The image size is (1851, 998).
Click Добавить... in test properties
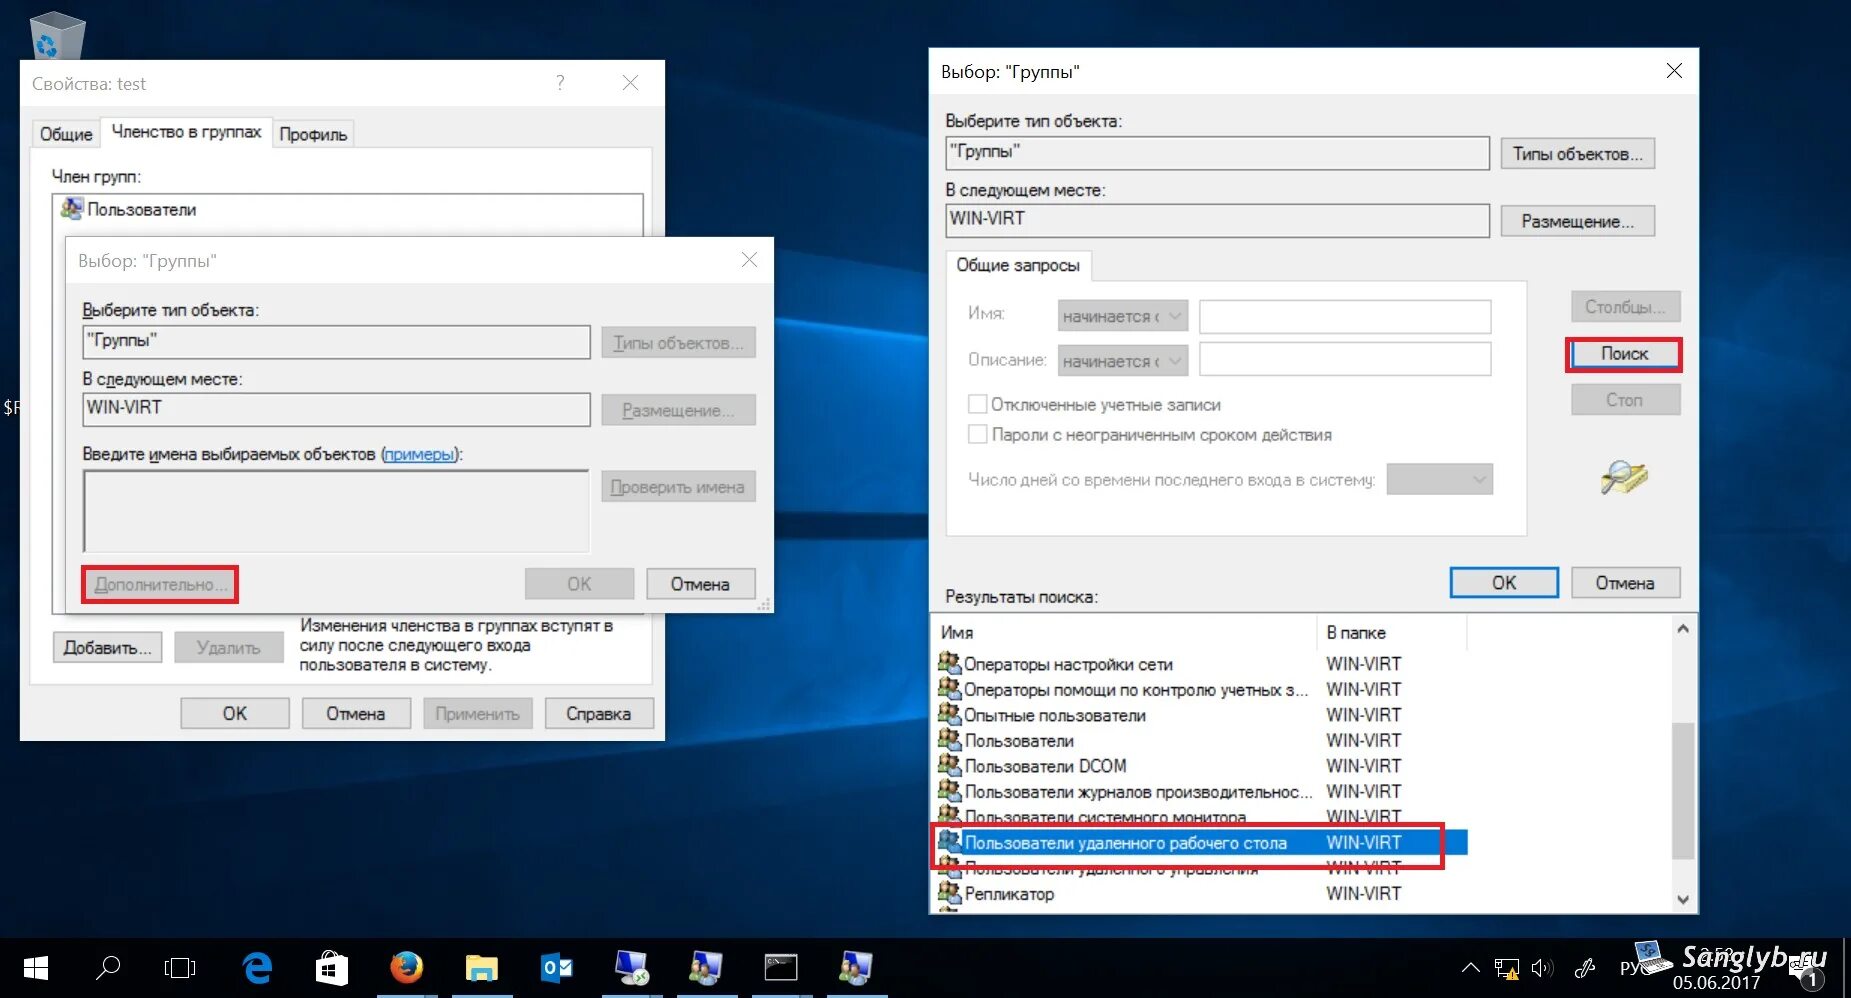[107, 648]
